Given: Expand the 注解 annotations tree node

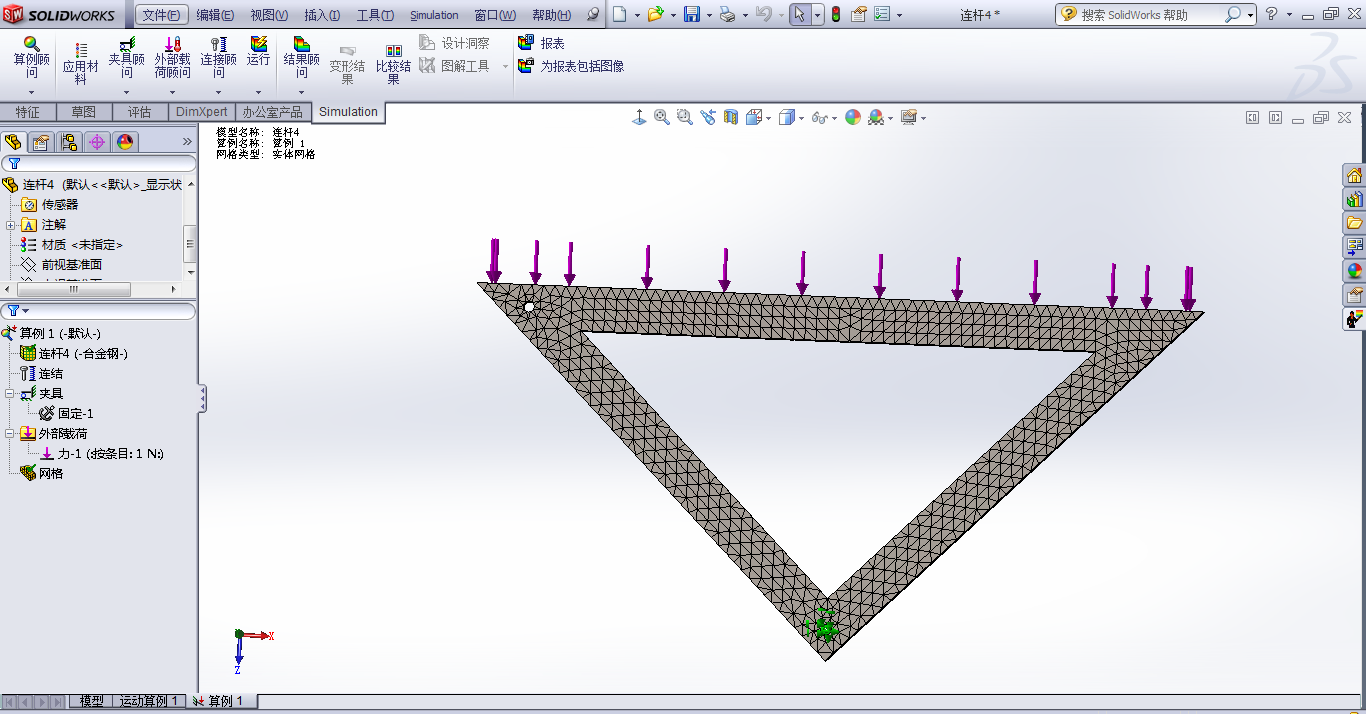Looking at the screenshot, I should click(10, 225).
